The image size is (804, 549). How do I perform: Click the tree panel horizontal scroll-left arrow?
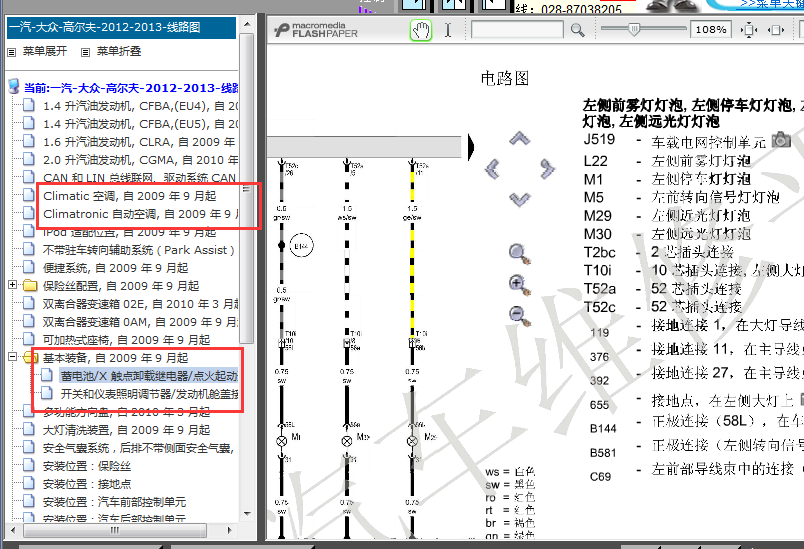click(x=13, y=530)
